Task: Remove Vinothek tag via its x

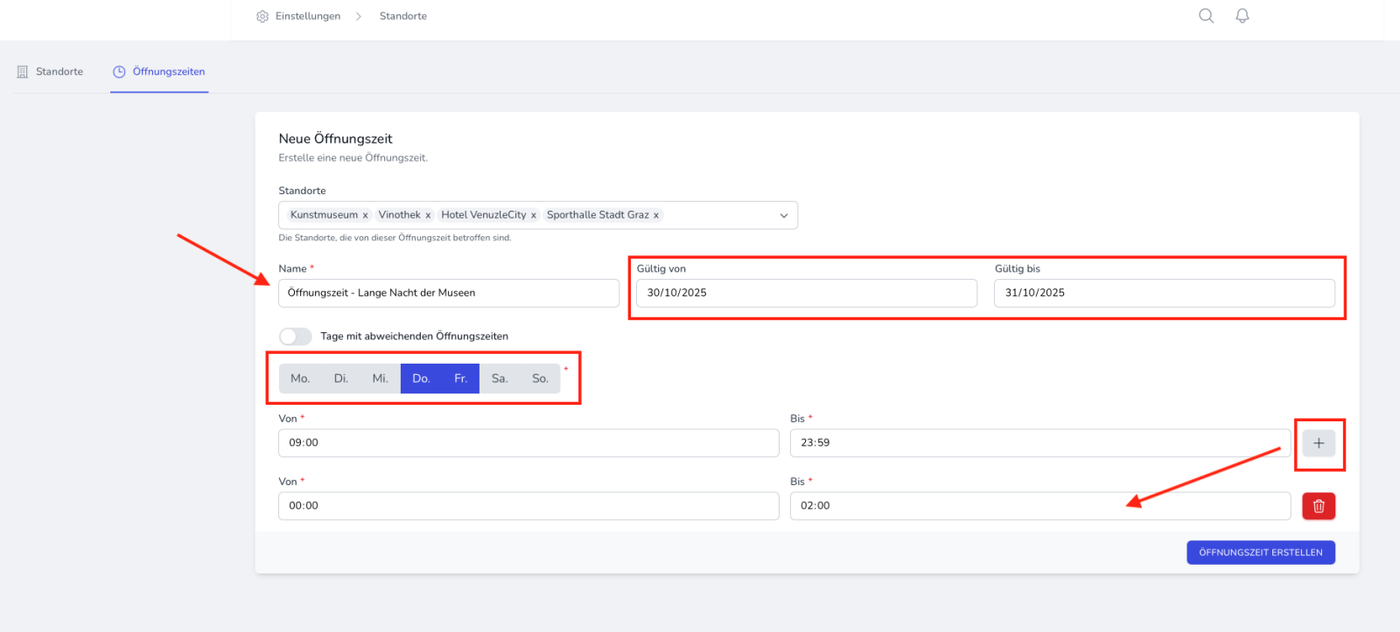Action: pos(428,215)
